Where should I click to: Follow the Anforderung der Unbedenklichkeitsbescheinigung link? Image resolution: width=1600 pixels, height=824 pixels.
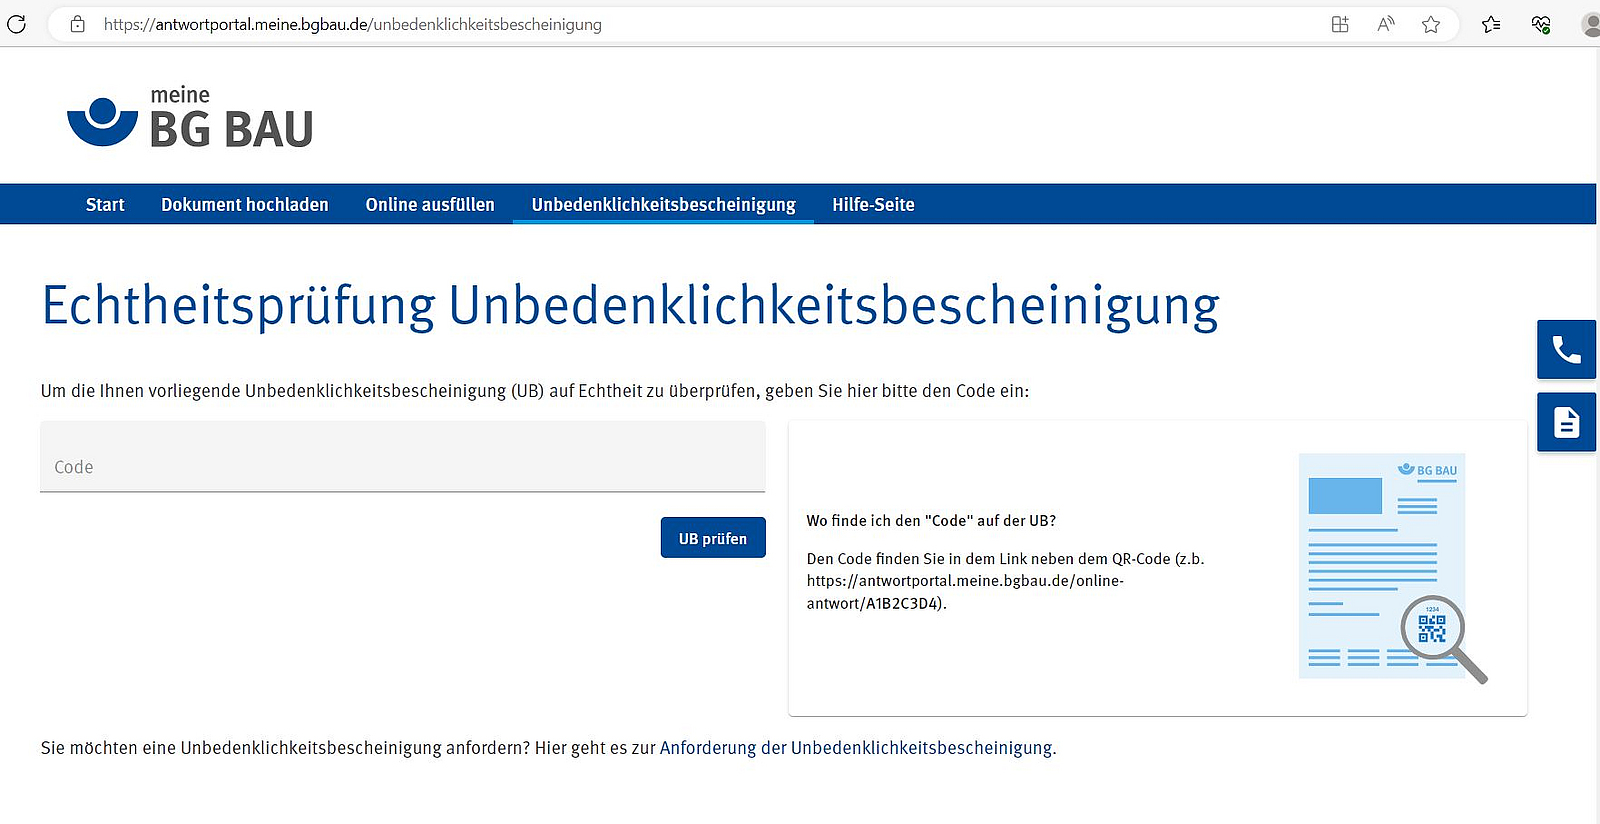point(856,748)
